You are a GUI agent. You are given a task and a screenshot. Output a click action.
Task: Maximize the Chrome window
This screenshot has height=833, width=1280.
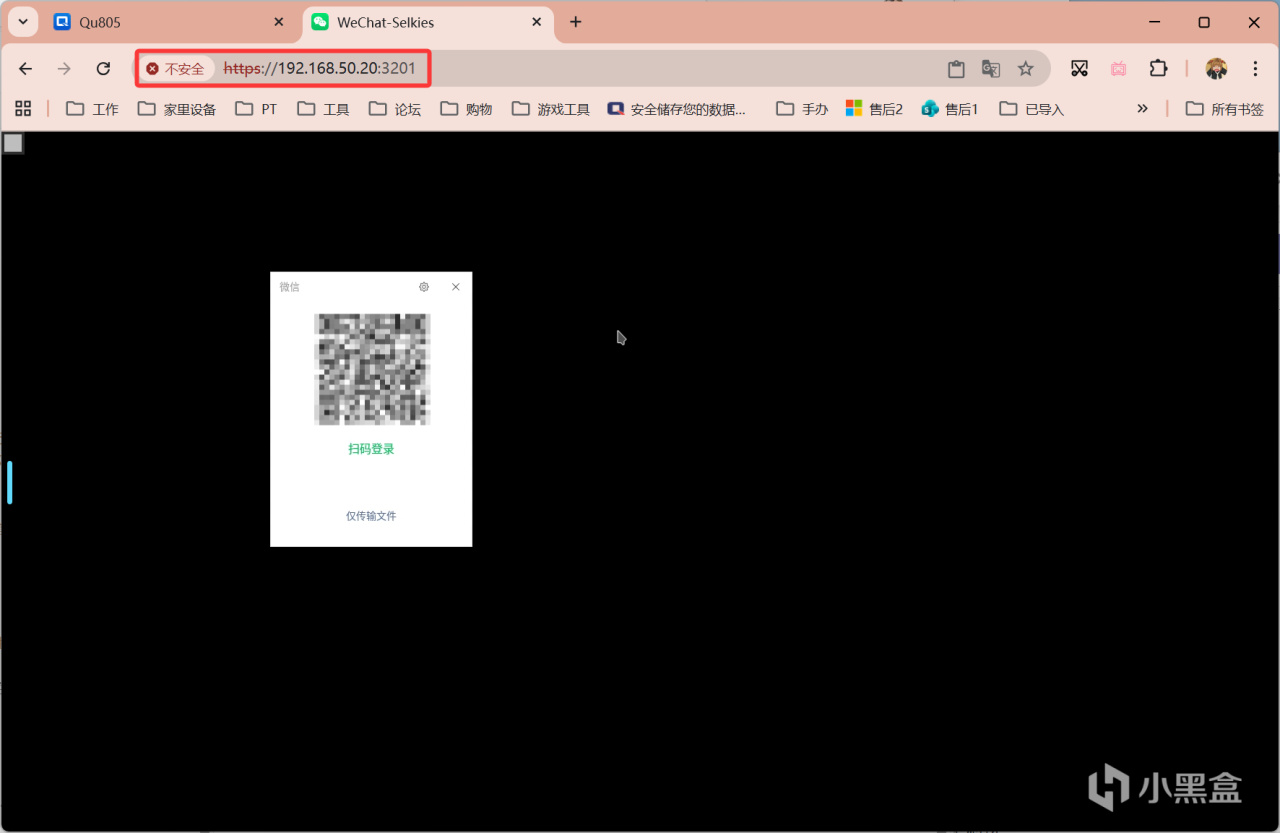click(1204, 22)
